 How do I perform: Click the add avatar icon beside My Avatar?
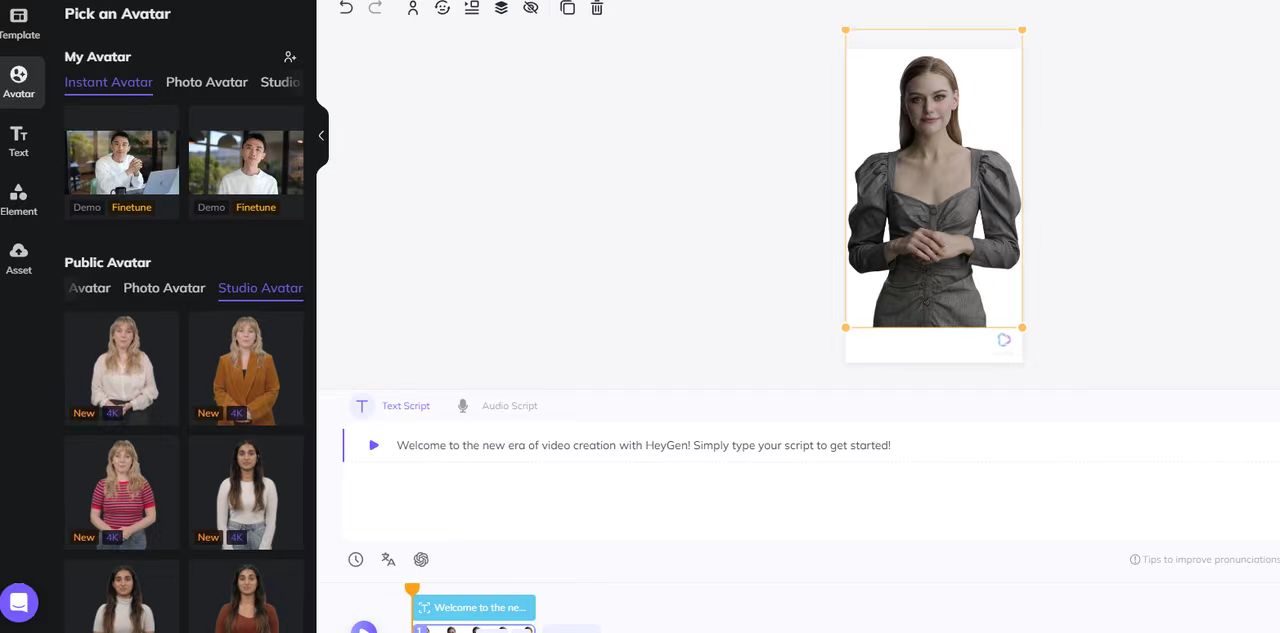[x=290, y=57]
